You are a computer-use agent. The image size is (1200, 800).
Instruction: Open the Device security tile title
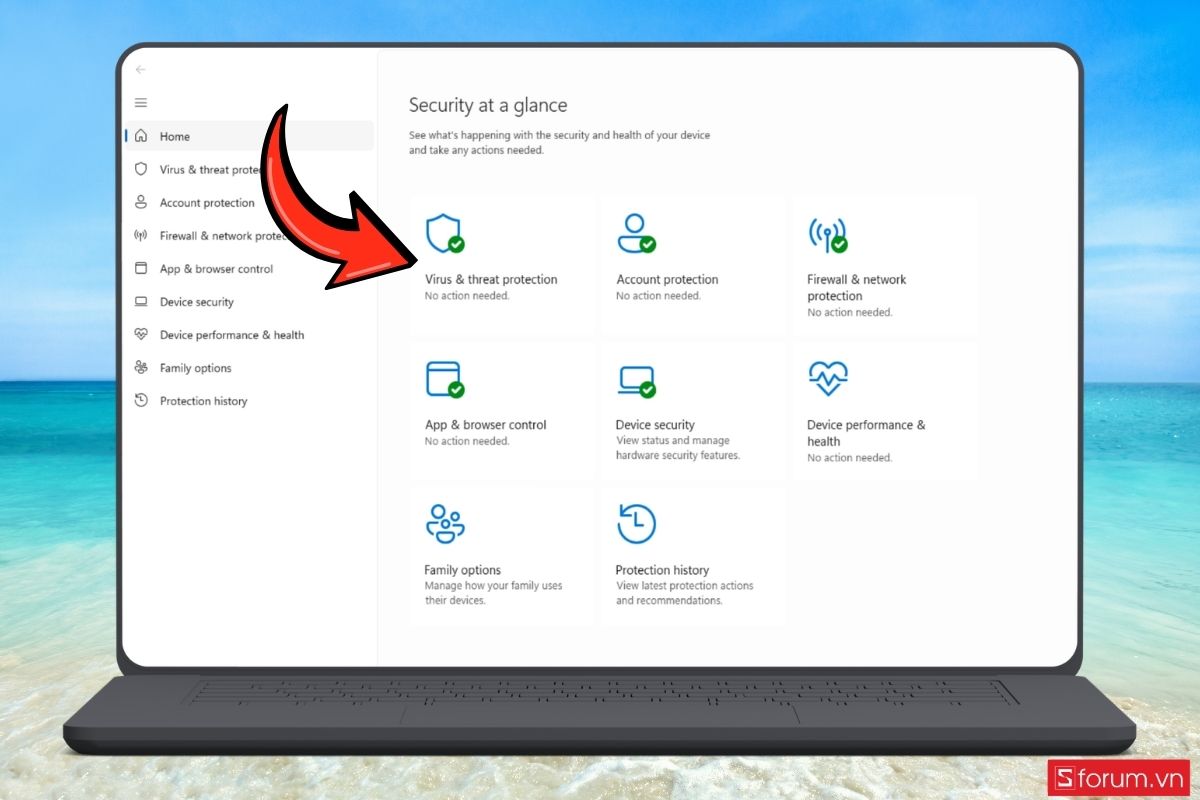655,425
